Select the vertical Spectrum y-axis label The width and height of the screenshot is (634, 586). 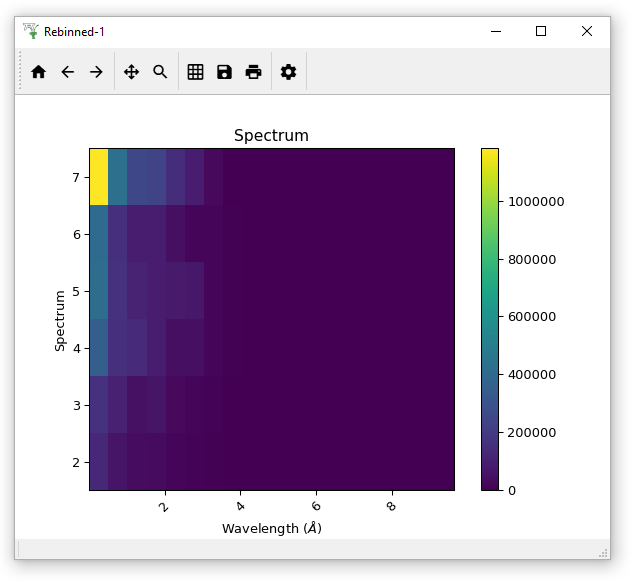pyautogui.click(x=61, y=320)
